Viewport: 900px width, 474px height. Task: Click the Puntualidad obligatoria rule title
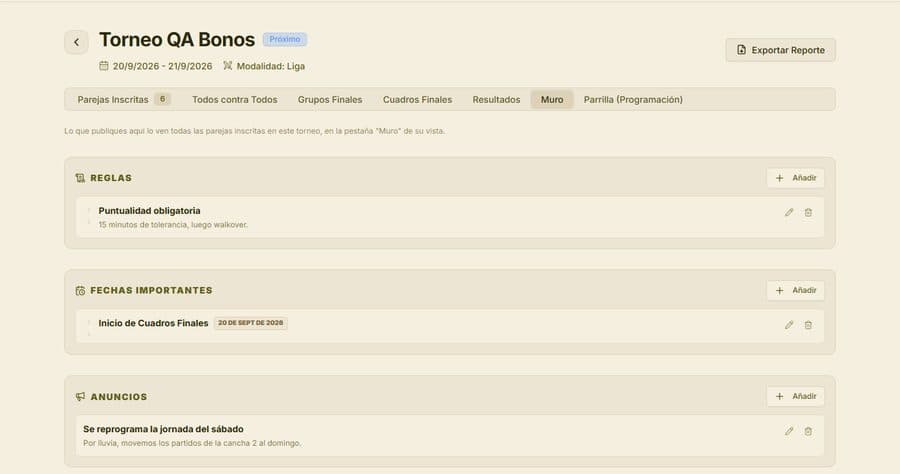click(149, 211)
